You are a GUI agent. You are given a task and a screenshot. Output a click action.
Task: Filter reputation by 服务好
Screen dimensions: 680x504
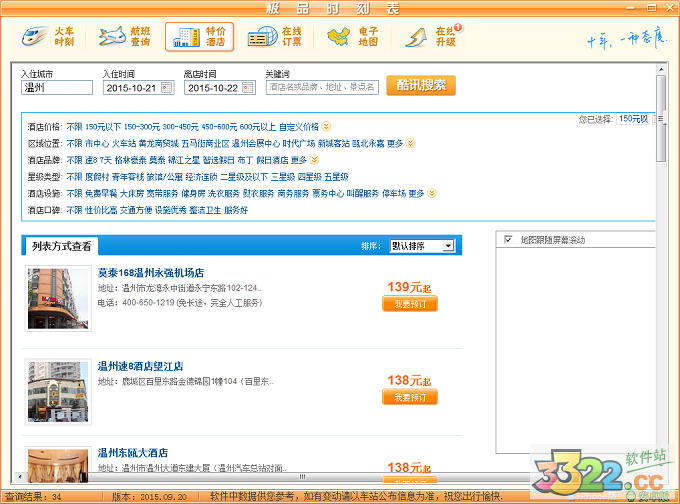236,210
